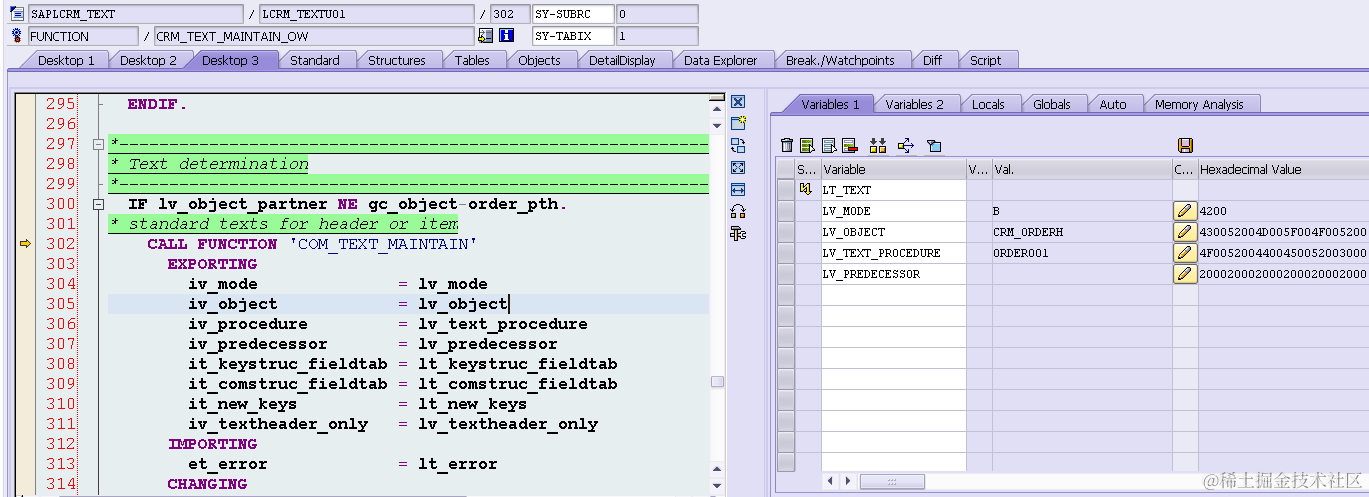Switch to the Desktop 1 tab
This screenshot has height=497, width=1369.
point(66,61)
